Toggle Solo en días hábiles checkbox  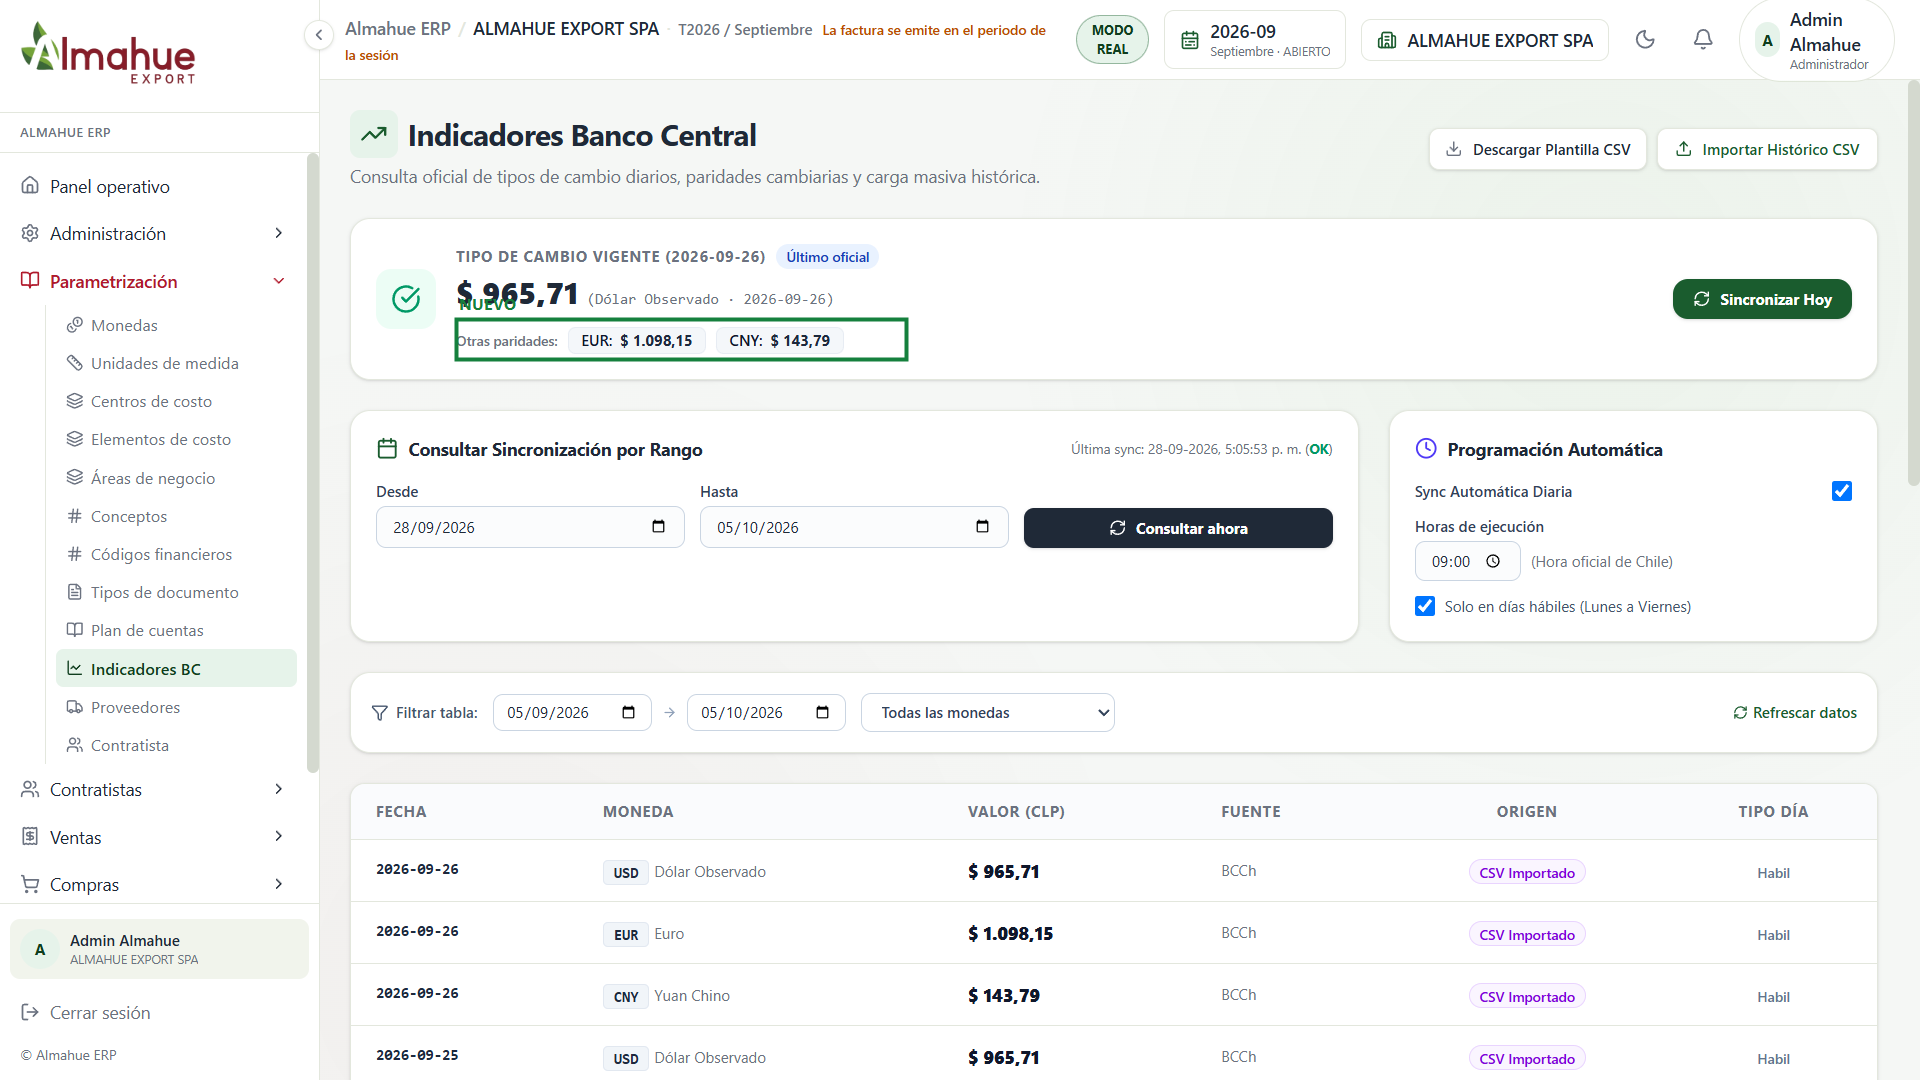click(1425, 606)
